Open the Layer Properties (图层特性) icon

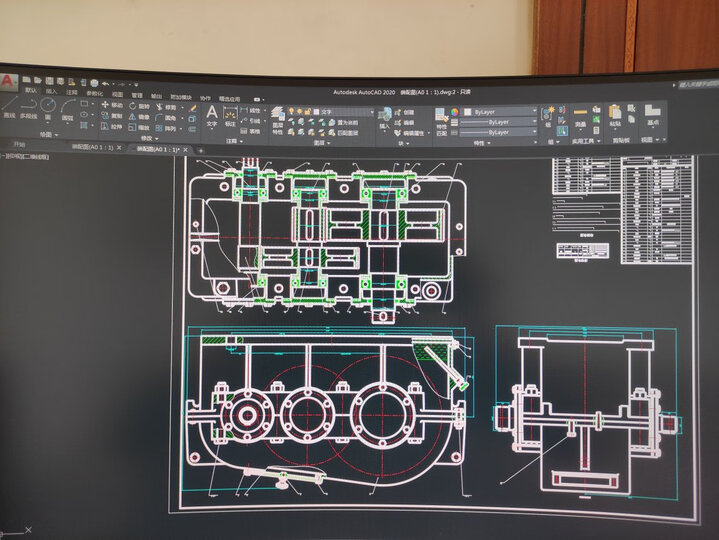(x=278, y=116)
